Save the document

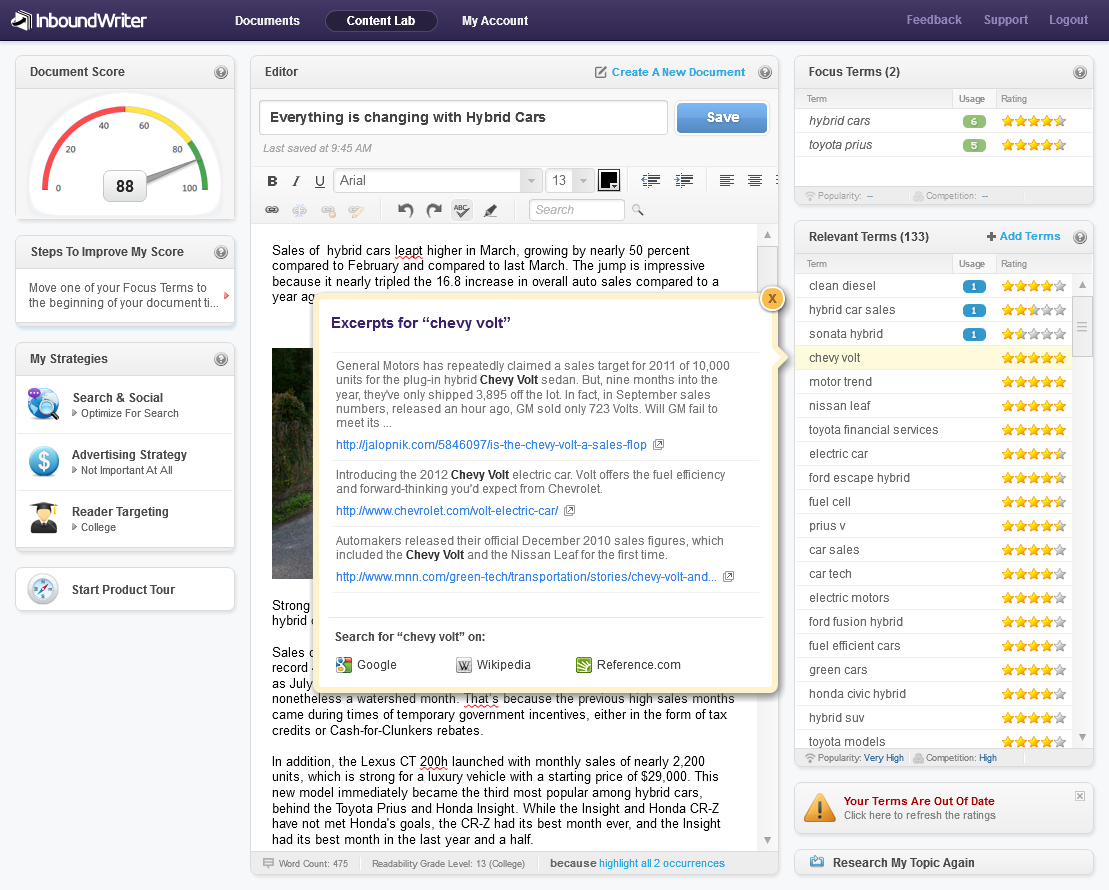721,117
